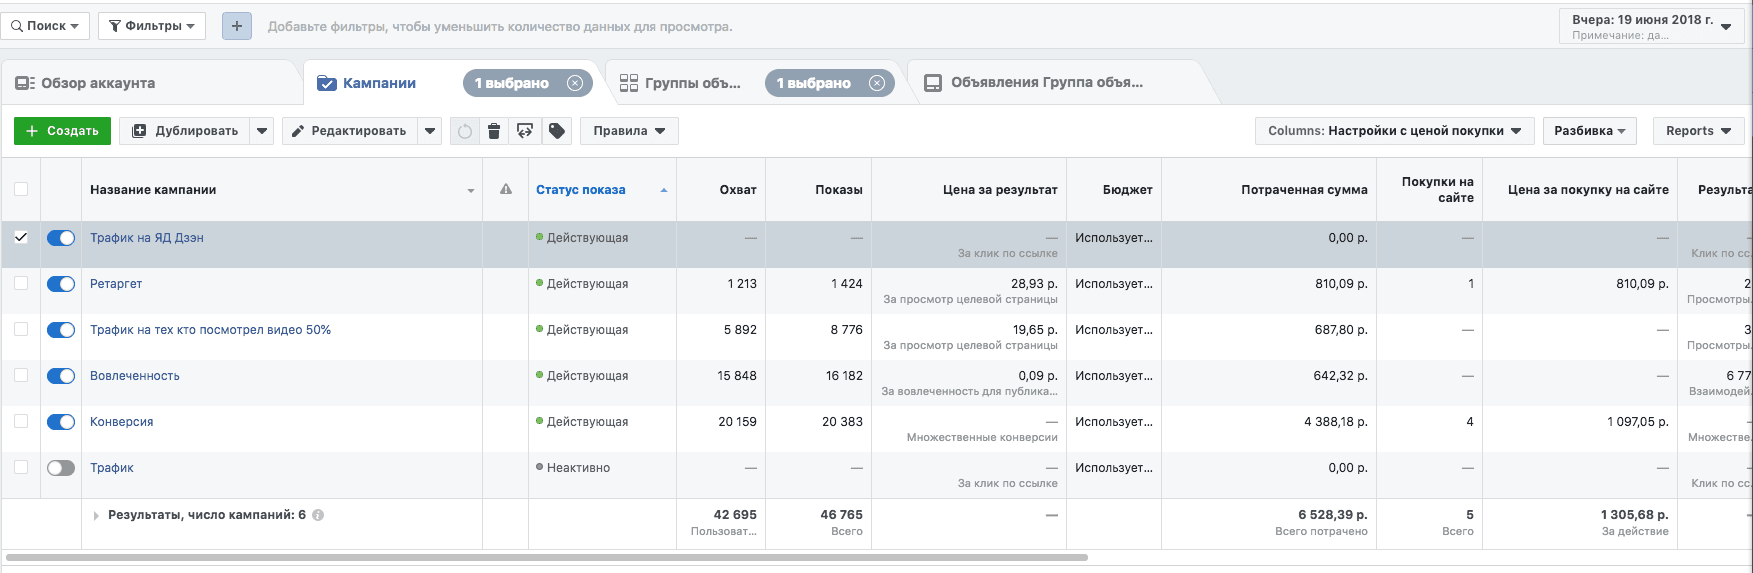This screenshot has width=1753, height=573.
Task: Toggle off the Трафик на ЯД Дзэн campaign
Action: coord(61,238)
